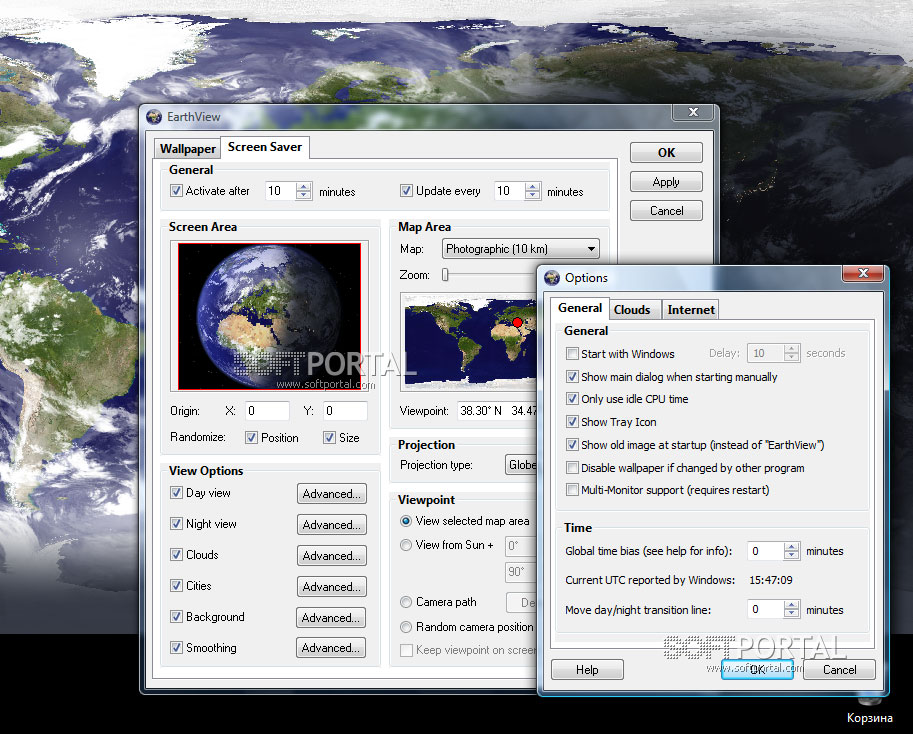Click the Options dialog globe icon
The width and height of the screenshot is (913, 734).
[552, 278]
